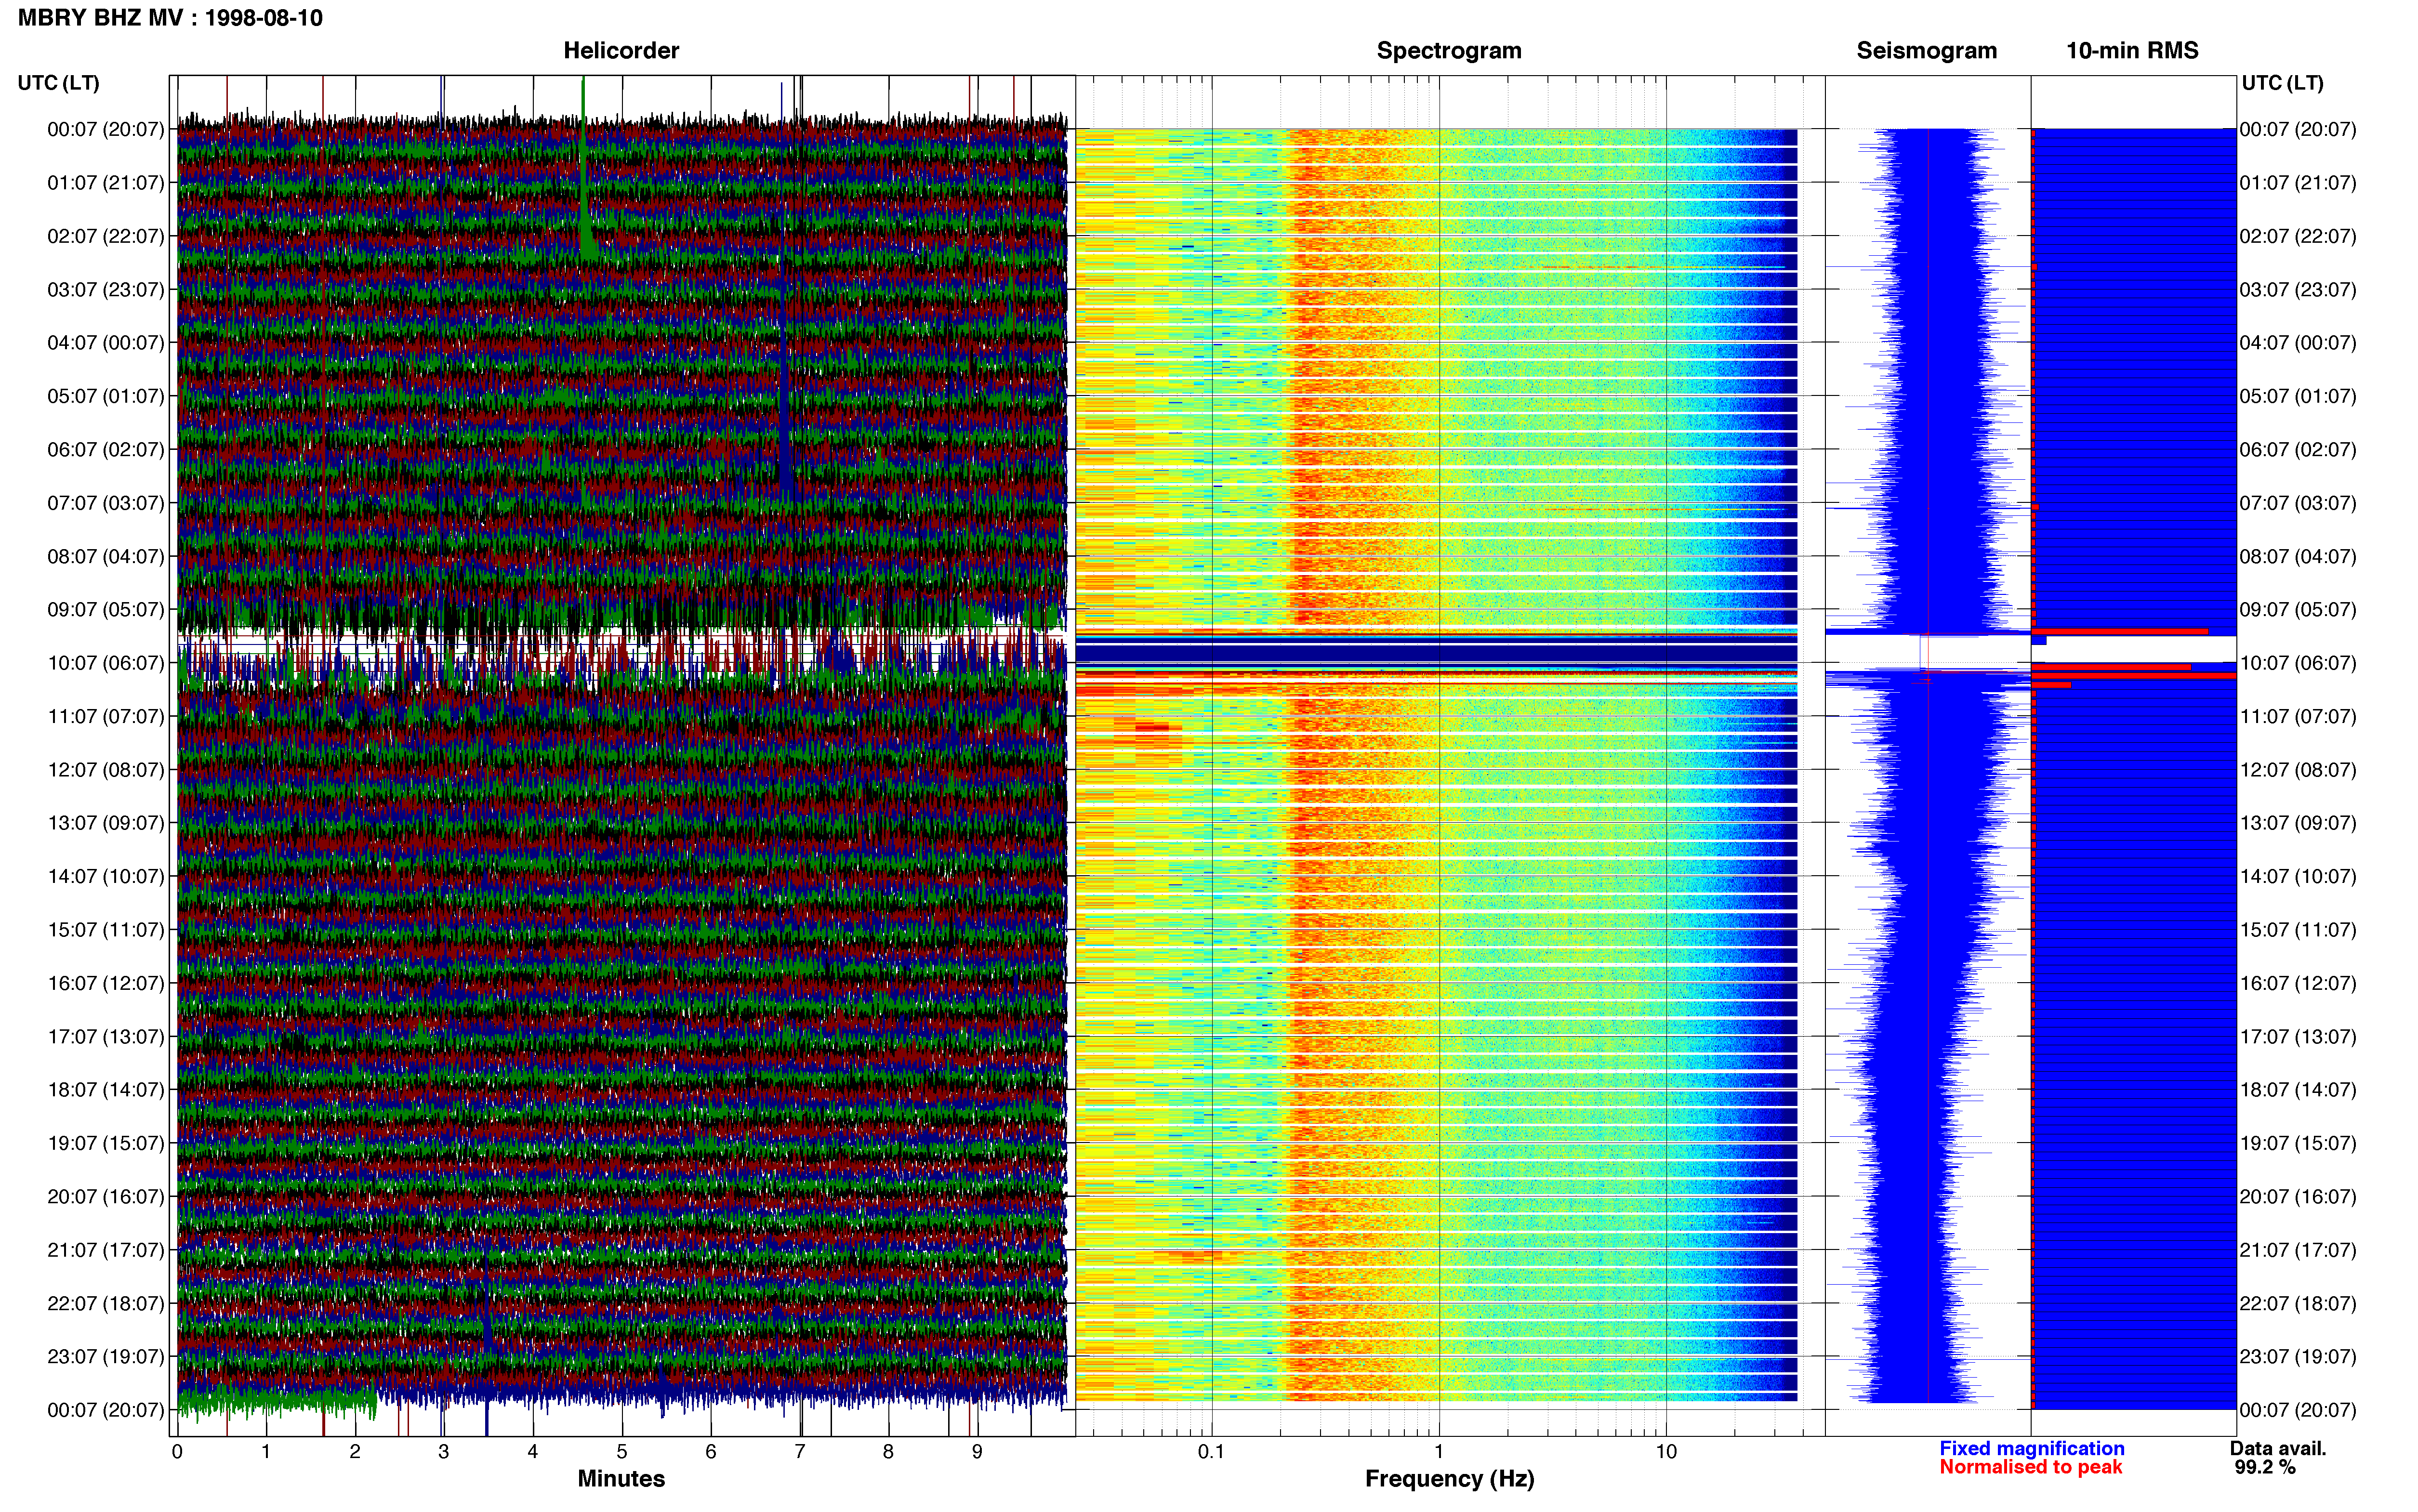The image size is (2418, 1512).
Task: Click the left '23:07 (19:07)' time label
Action: click(106, 1357)
